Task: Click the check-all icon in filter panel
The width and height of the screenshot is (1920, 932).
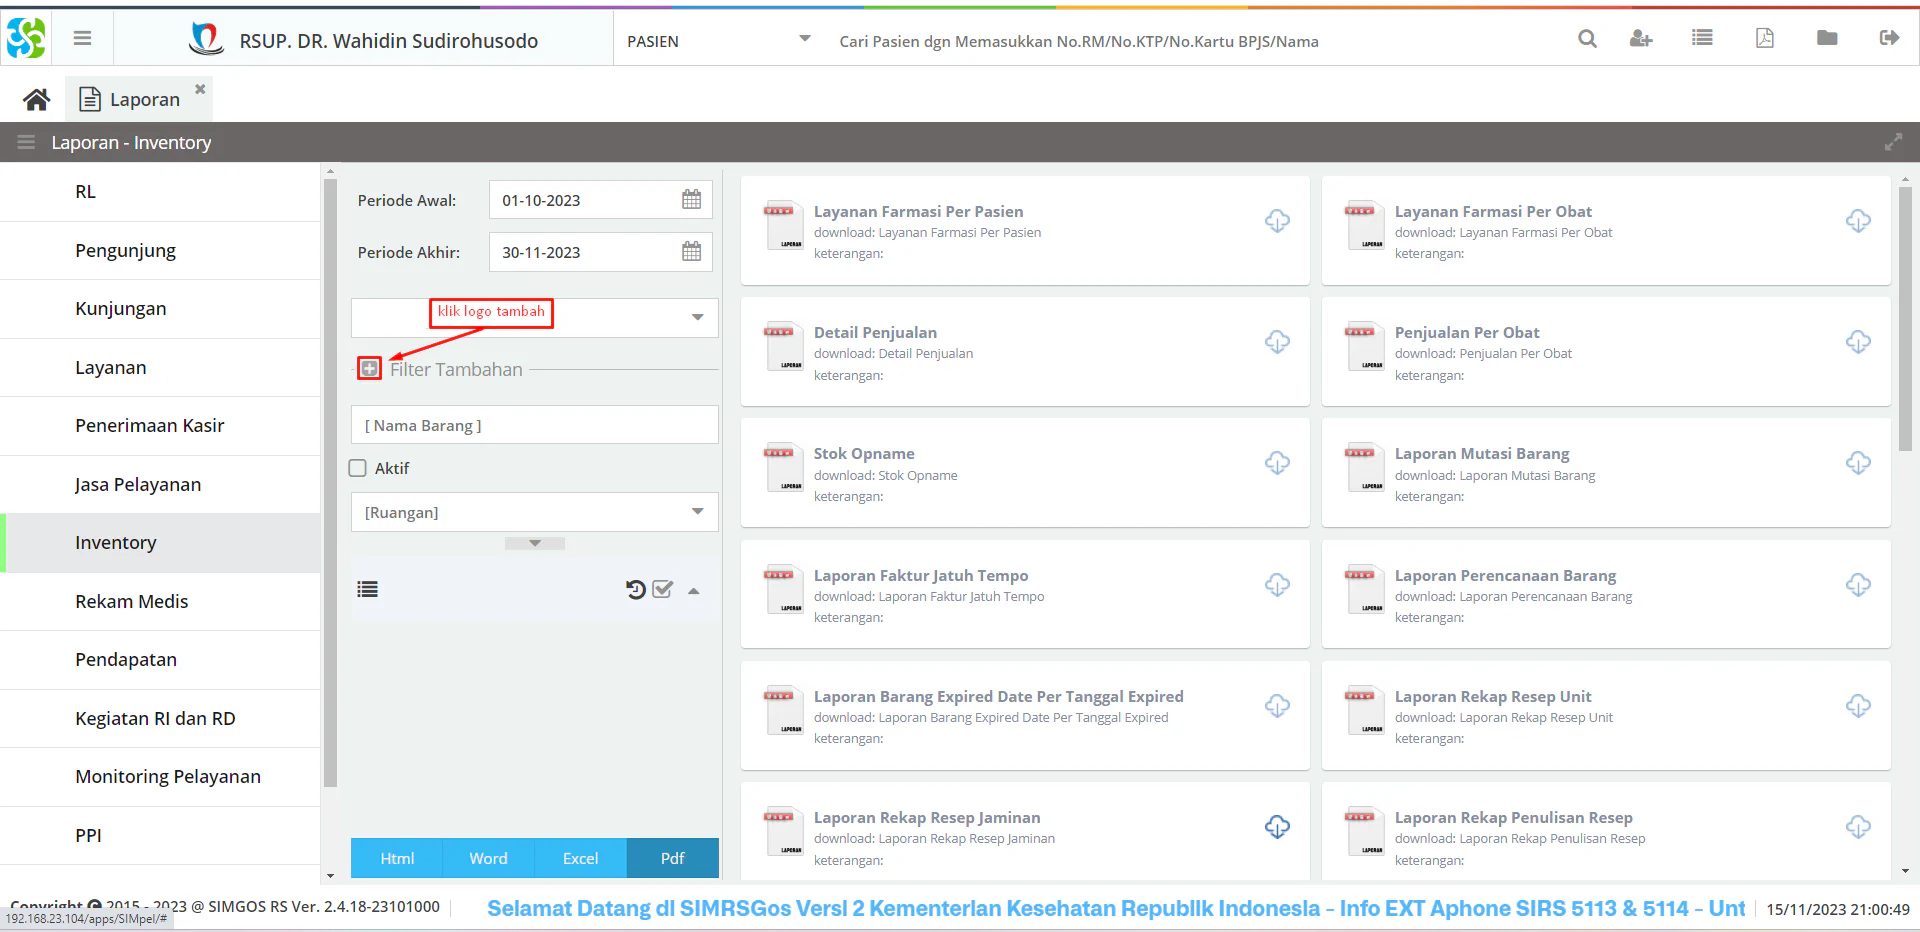Action: coord(663,589)
